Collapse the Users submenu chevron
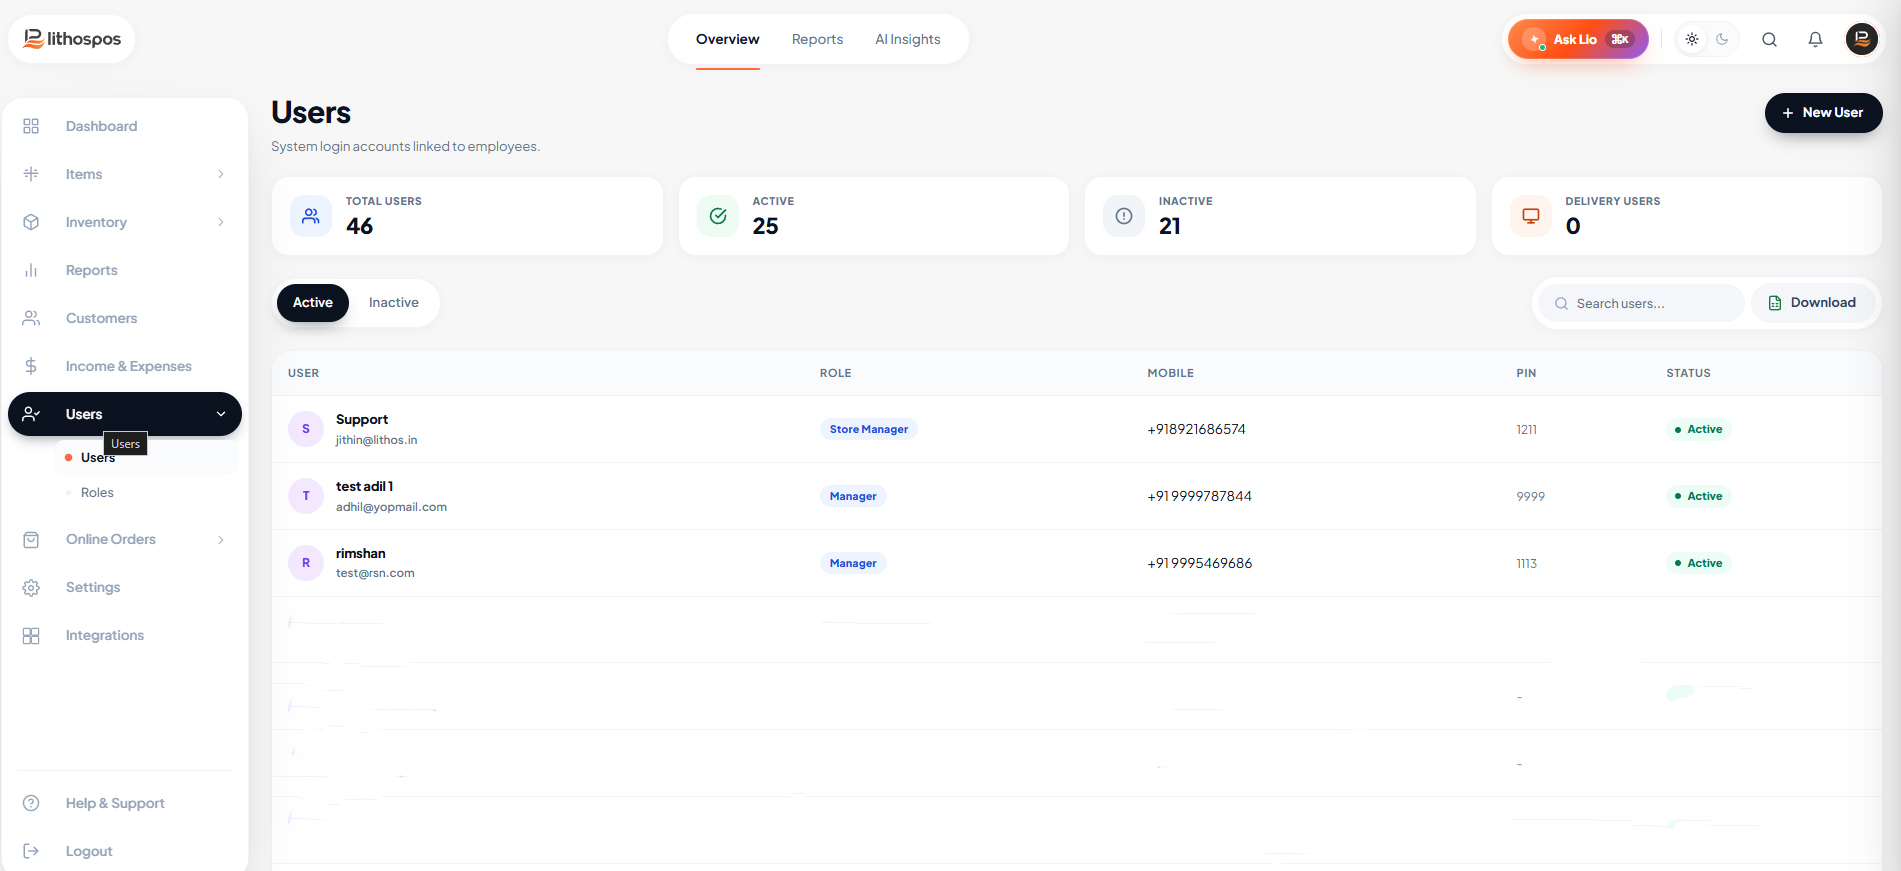Screen dimensions: 1901x871 [221, 414]
